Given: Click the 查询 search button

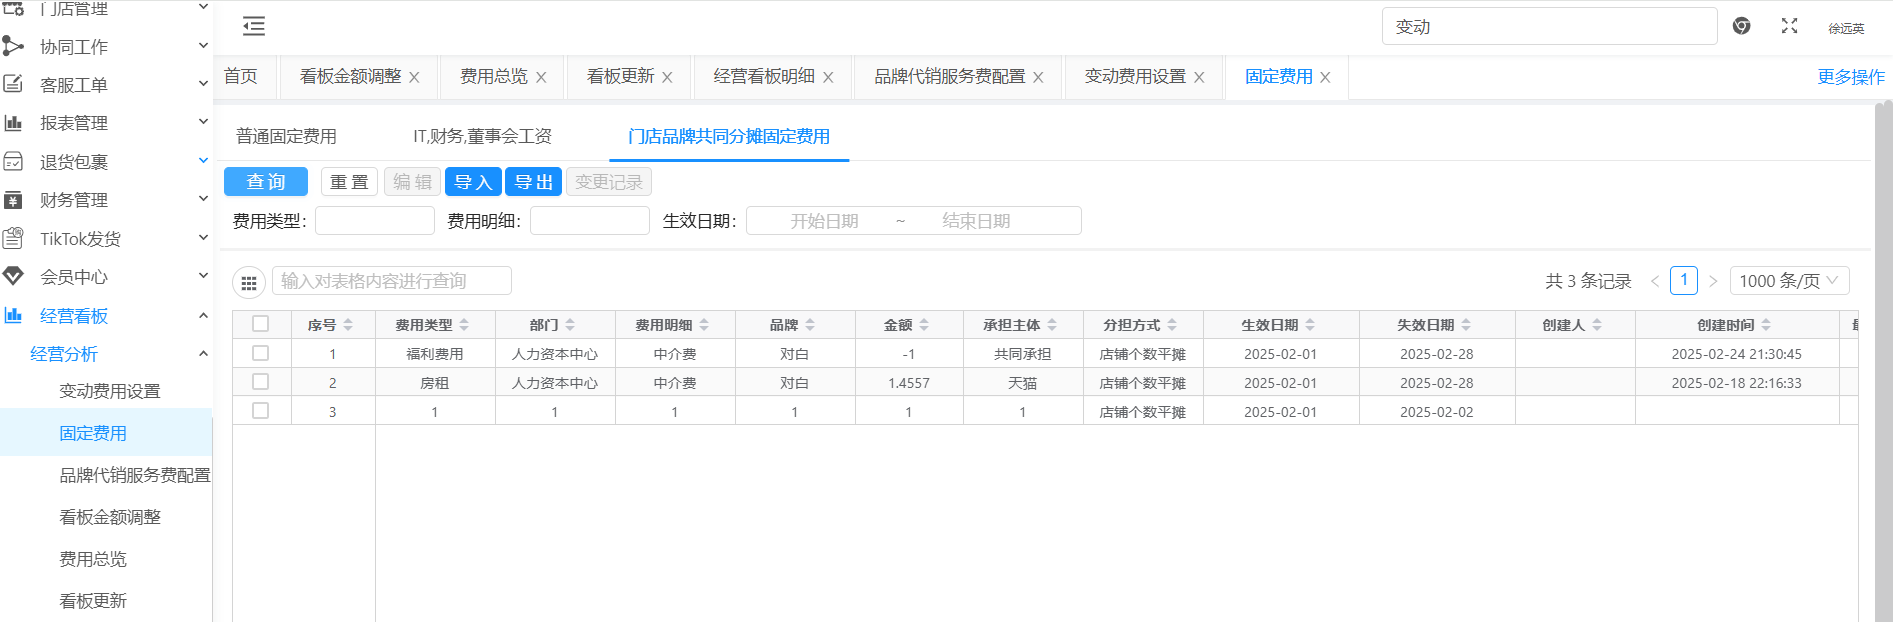Looking at the screenshot, I should click(266, 182).
